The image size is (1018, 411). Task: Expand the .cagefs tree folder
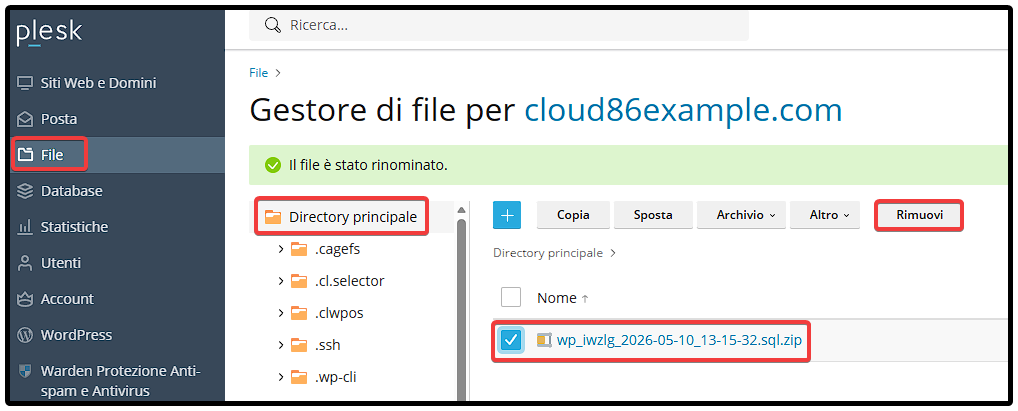280,249
